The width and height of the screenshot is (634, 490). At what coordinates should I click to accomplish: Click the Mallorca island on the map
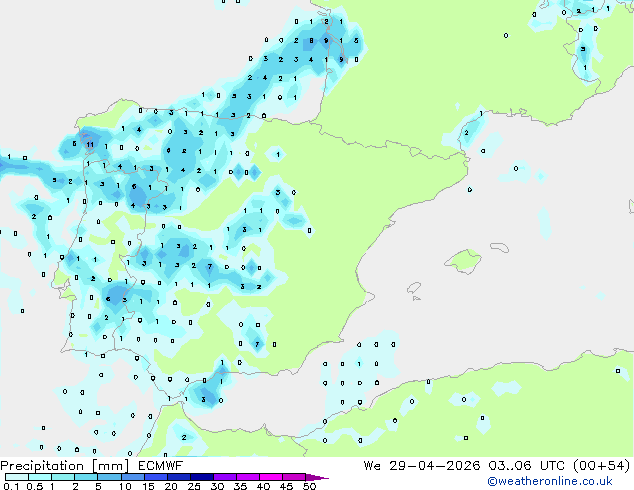pyautogui.click(x=463, y=261)
